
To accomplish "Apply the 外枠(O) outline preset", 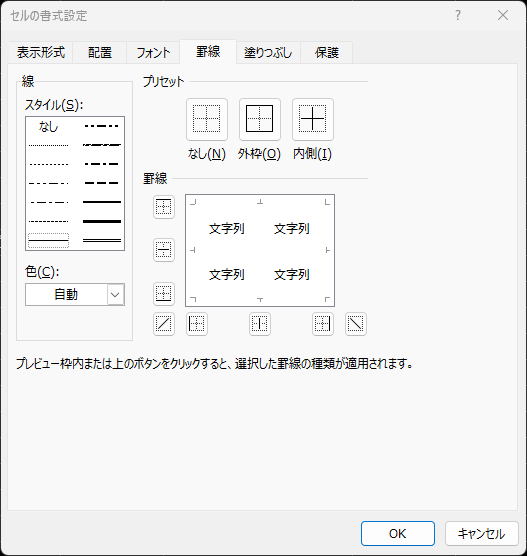I will [x=260, y=119].
